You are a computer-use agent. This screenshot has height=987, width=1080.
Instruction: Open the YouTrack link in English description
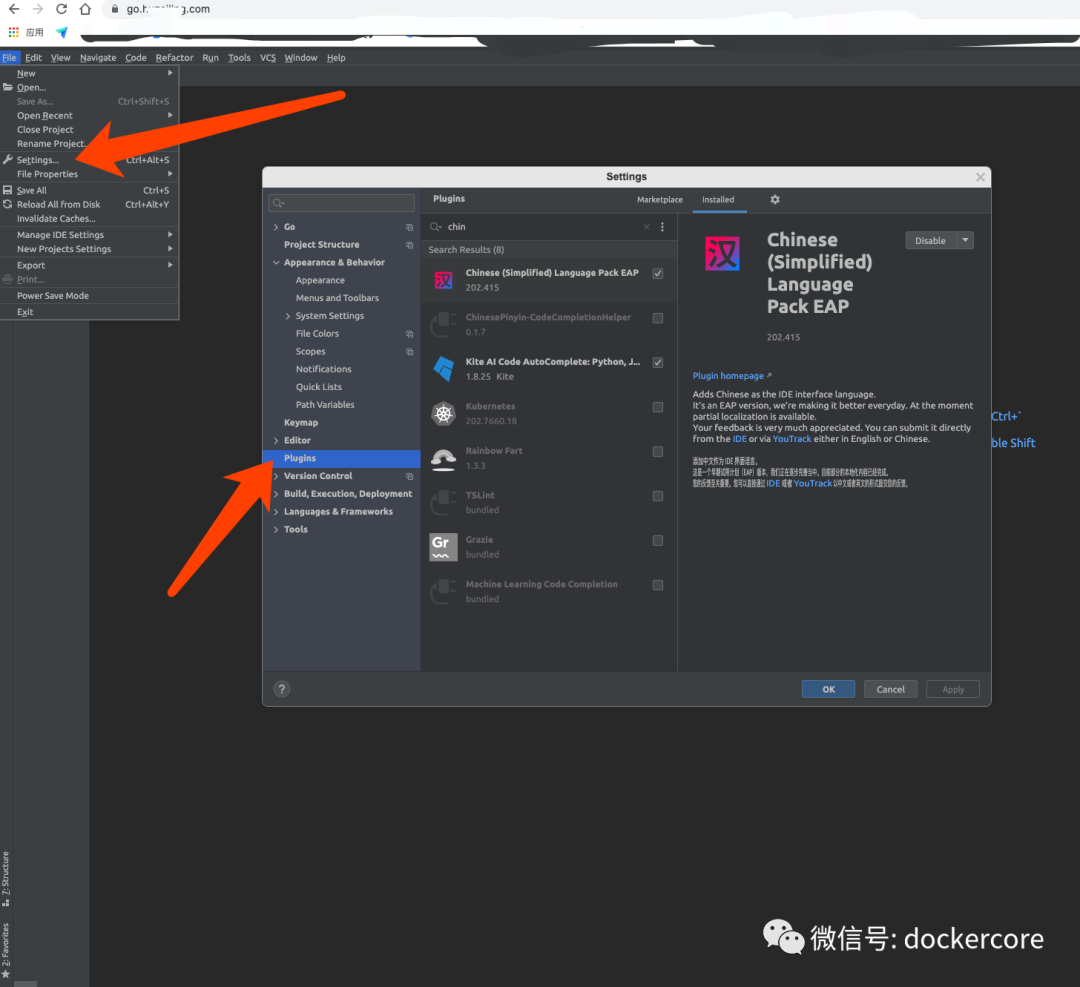point(791,439)
